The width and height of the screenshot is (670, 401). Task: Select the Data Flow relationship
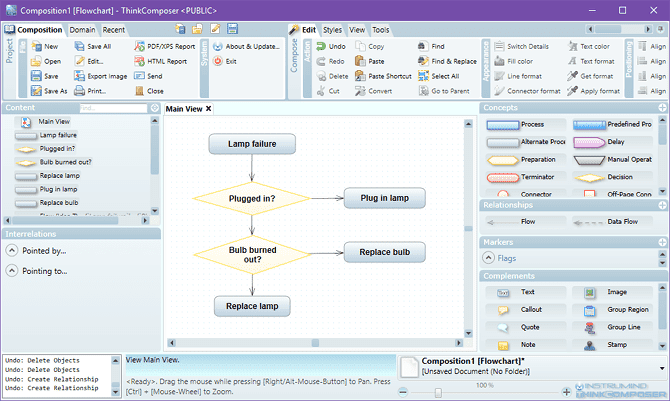[613, 222]
